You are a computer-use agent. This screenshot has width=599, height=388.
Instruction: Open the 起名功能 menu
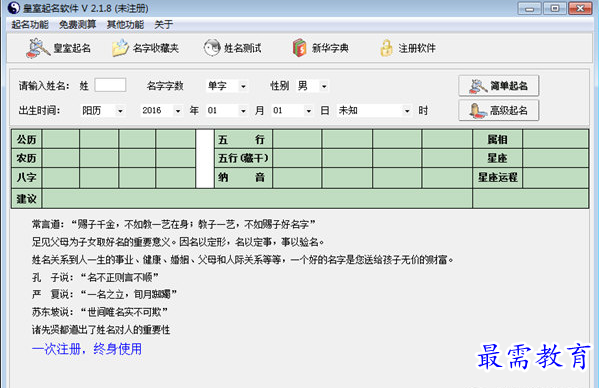[x=30, y=25]
